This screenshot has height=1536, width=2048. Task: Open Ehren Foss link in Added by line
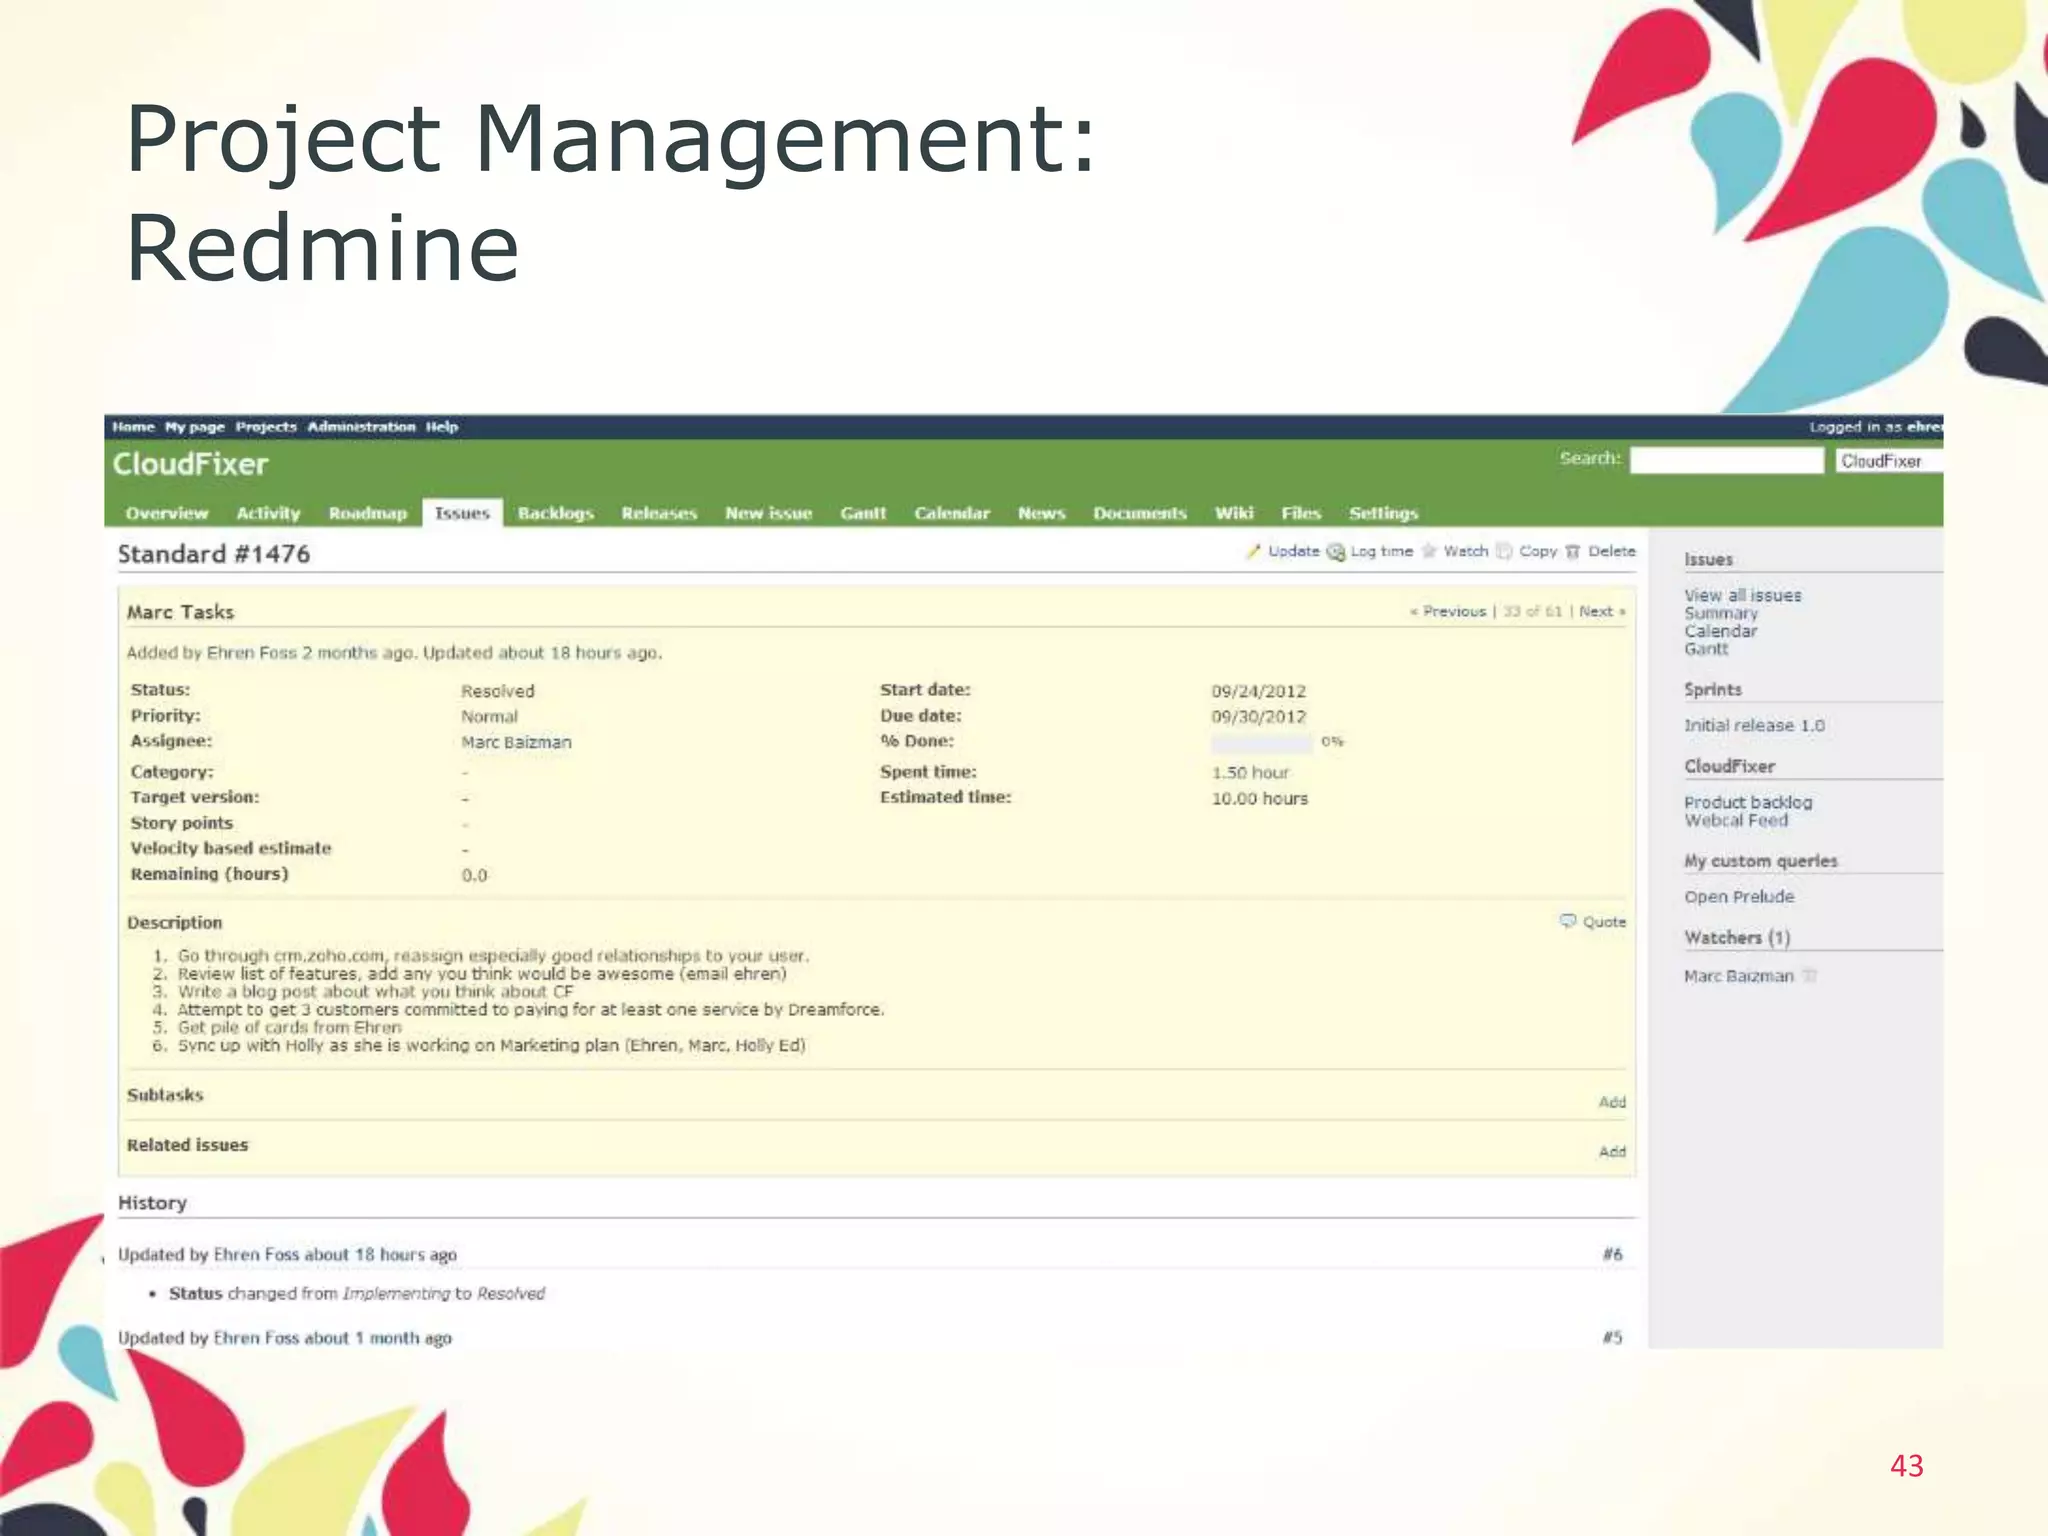(252, 653)
